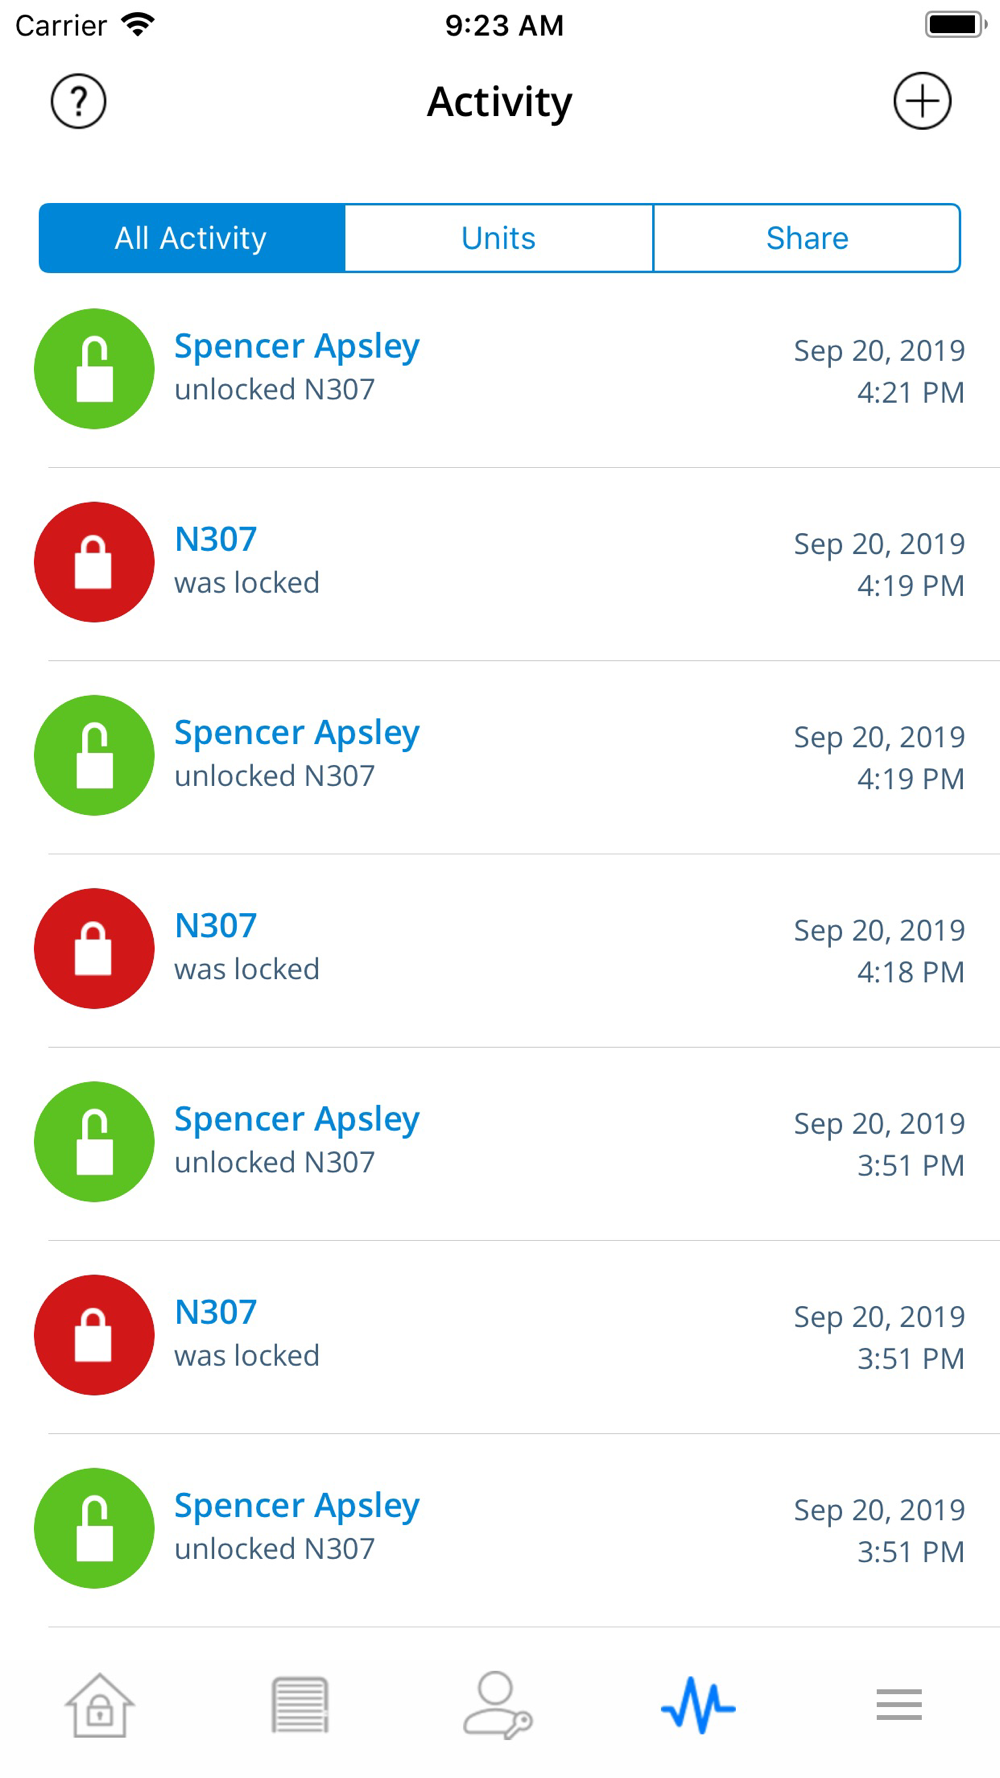Open the hamburger menu icon
The height and width of the screenshot is (1778, 1000).
tap(898, 1705)
